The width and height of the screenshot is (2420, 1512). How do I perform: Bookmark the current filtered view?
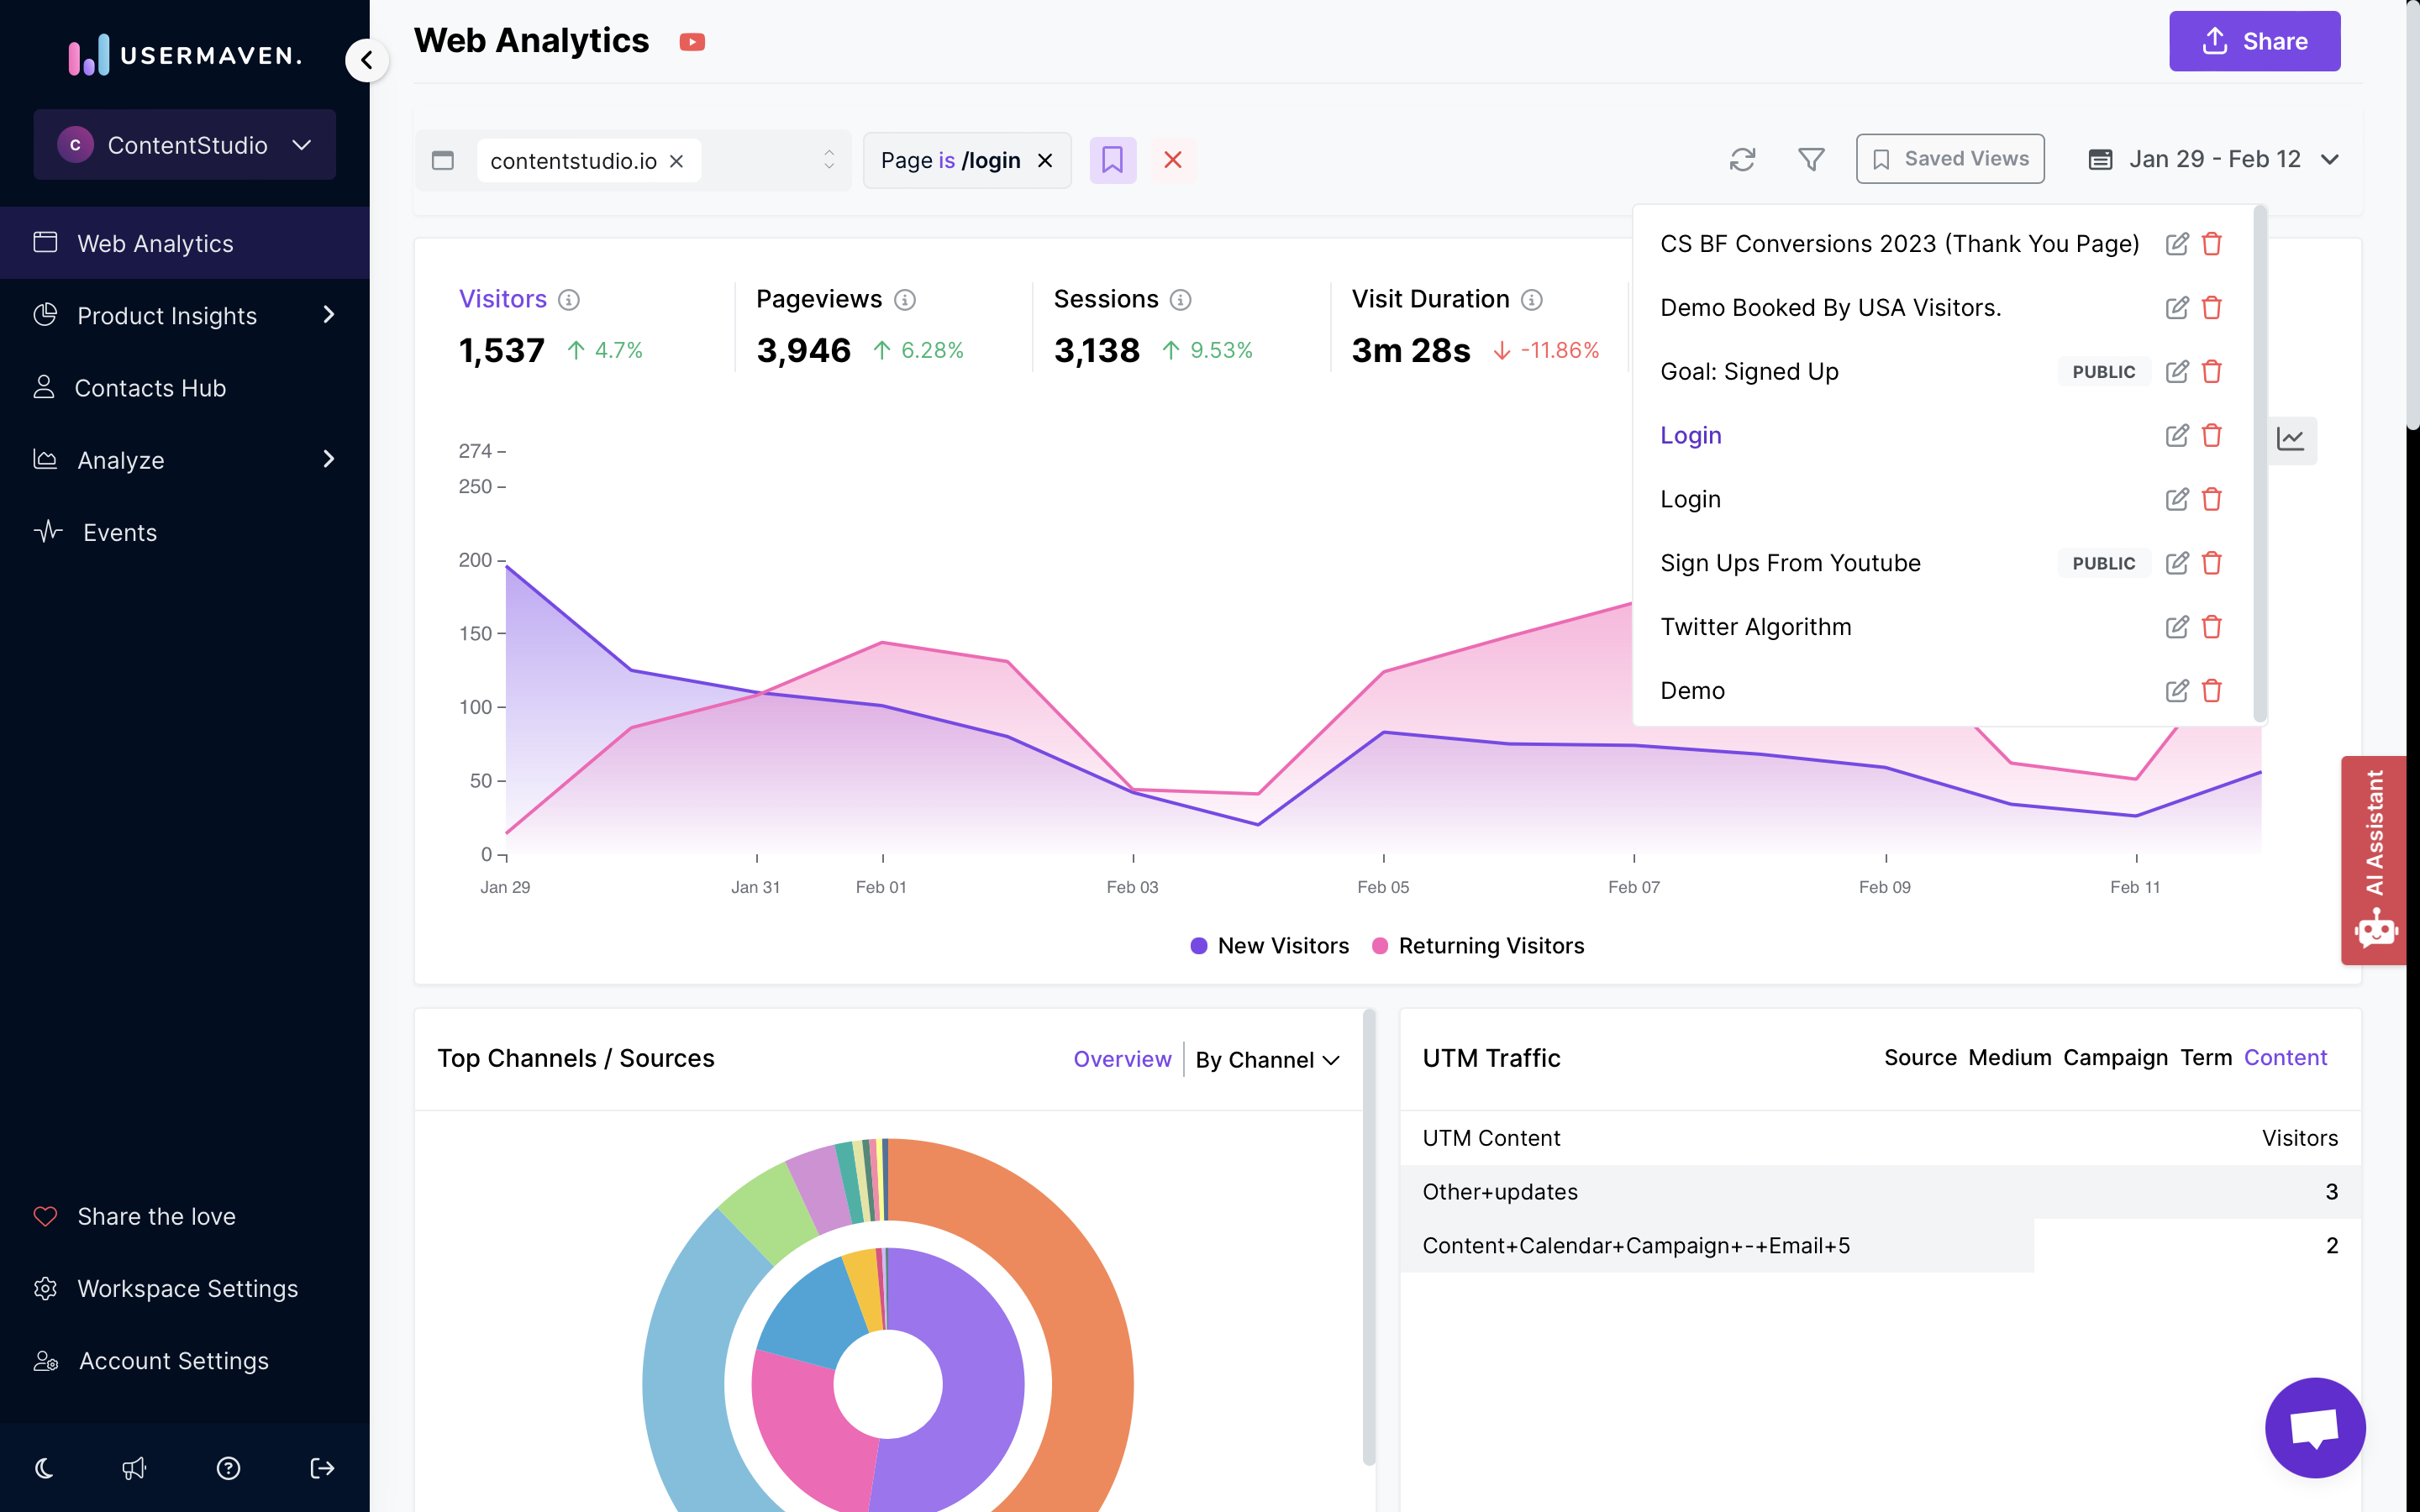point(1113,160)
